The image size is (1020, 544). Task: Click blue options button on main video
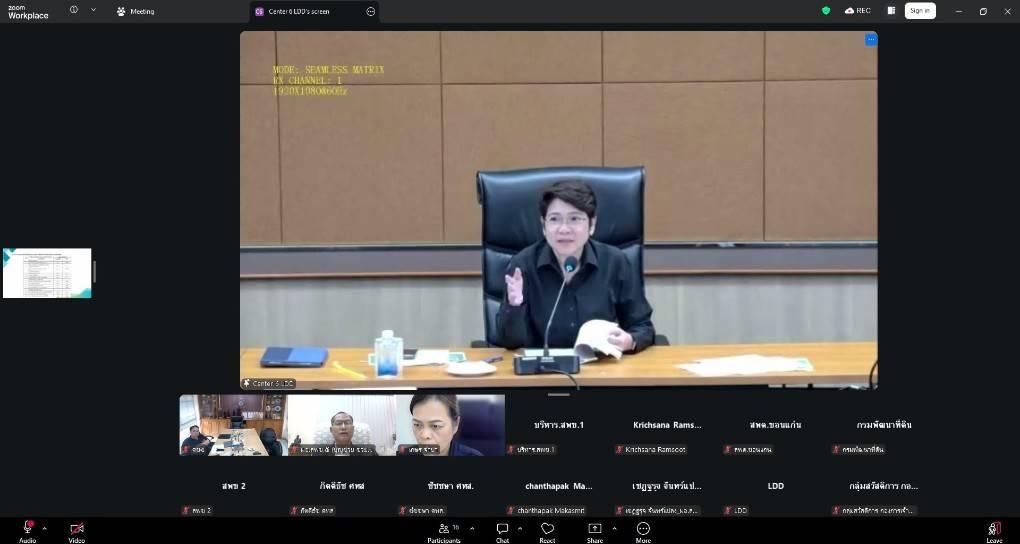871,40
